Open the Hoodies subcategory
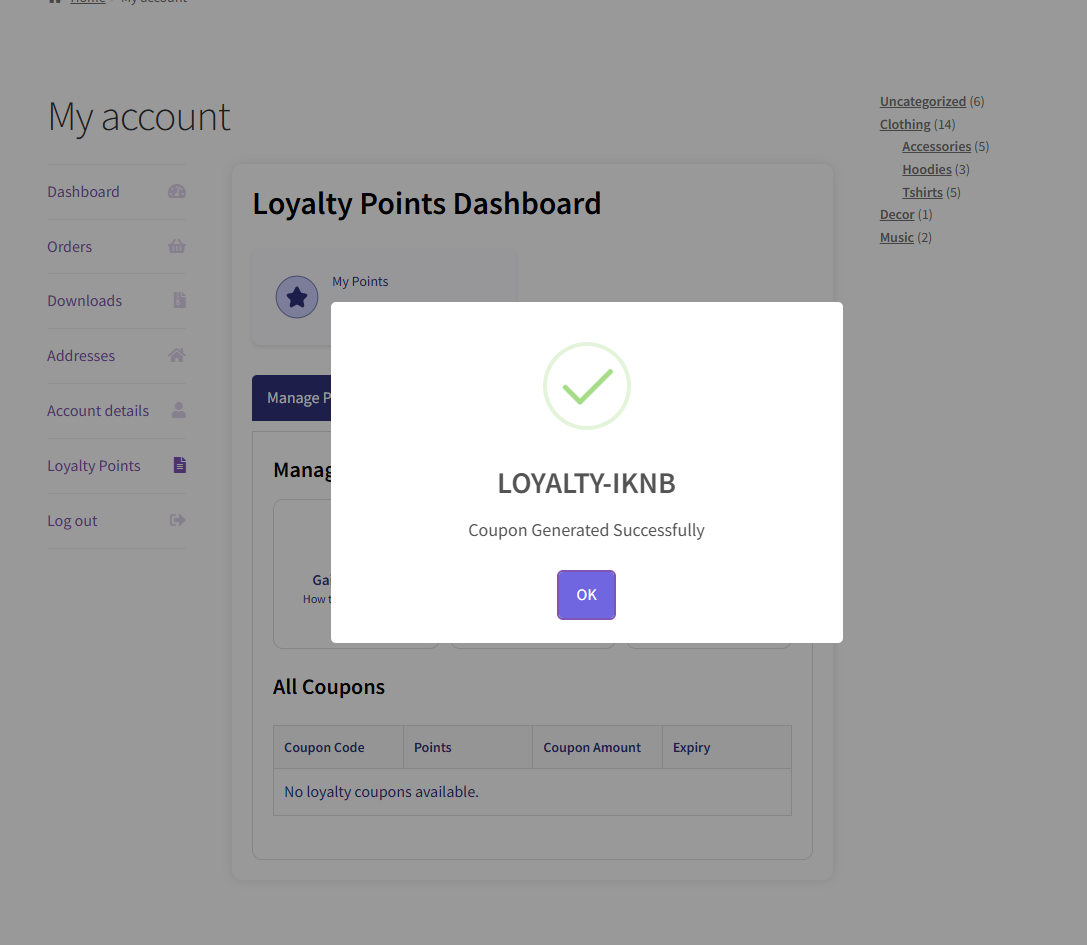The height and width of the screenshot is (945, 1087). 926,170
